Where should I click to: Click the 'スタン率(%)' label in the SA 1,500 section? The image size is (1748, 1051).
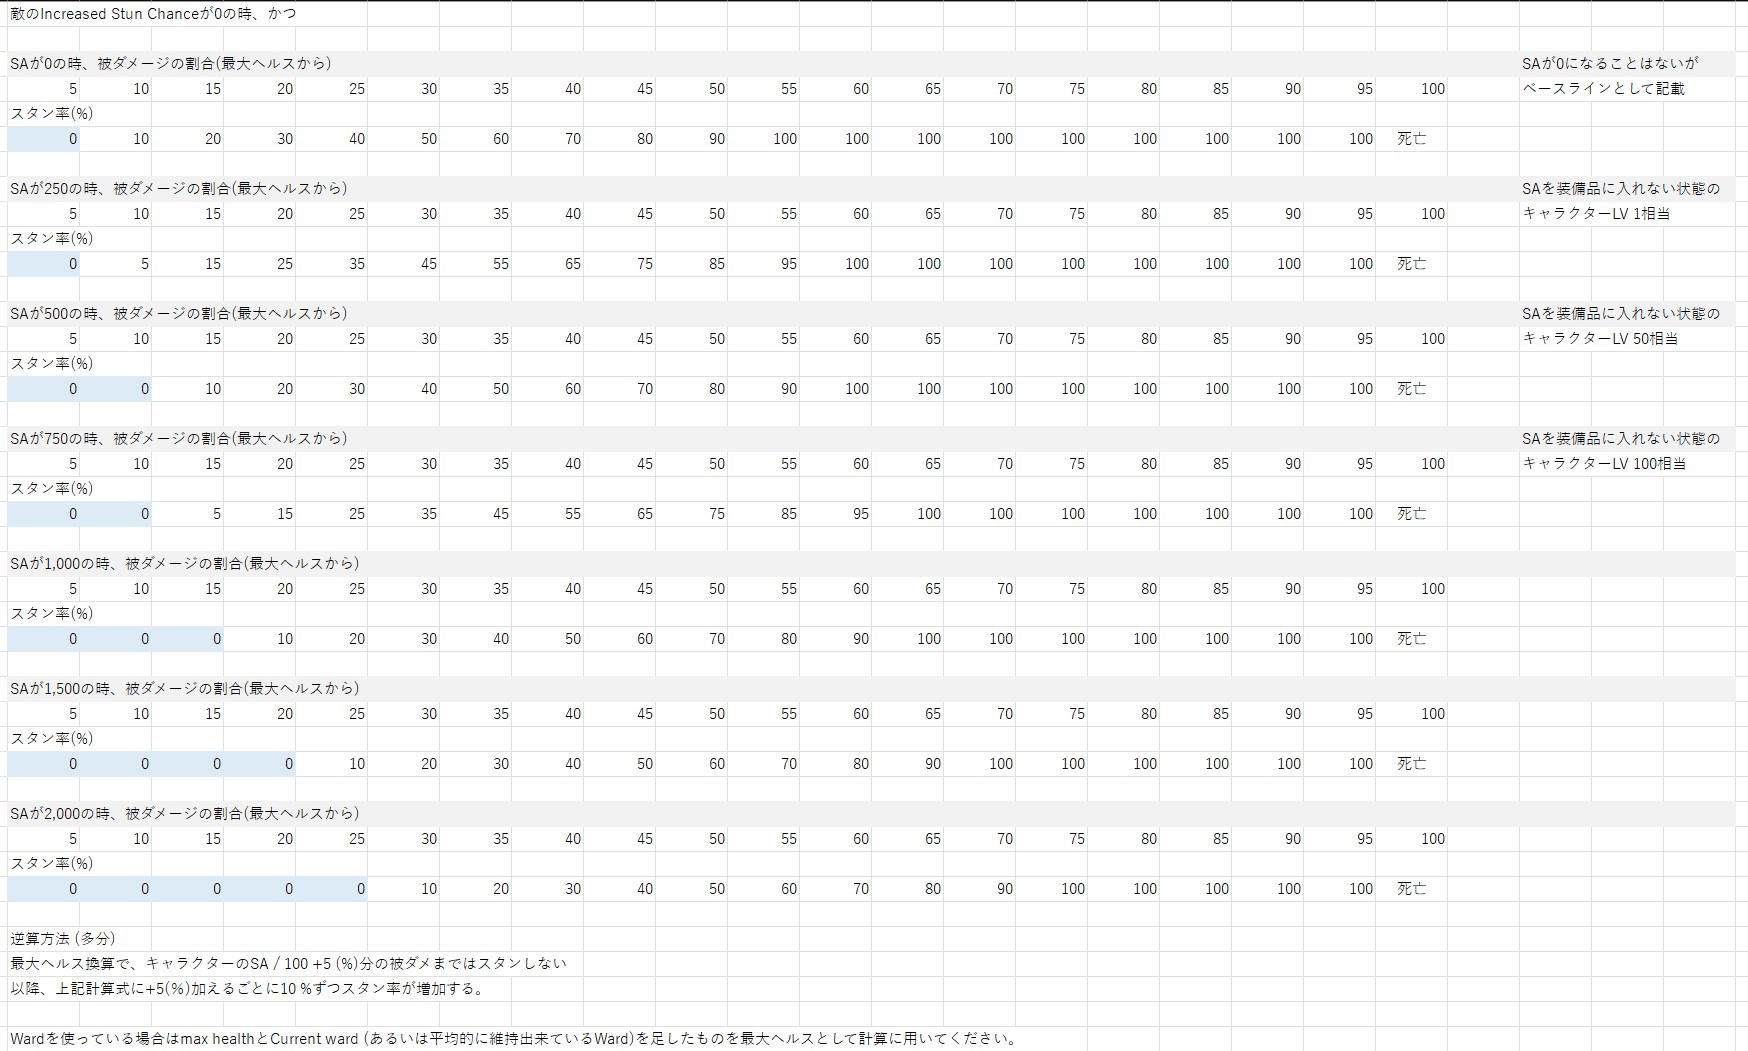click(x=51, y=738)
